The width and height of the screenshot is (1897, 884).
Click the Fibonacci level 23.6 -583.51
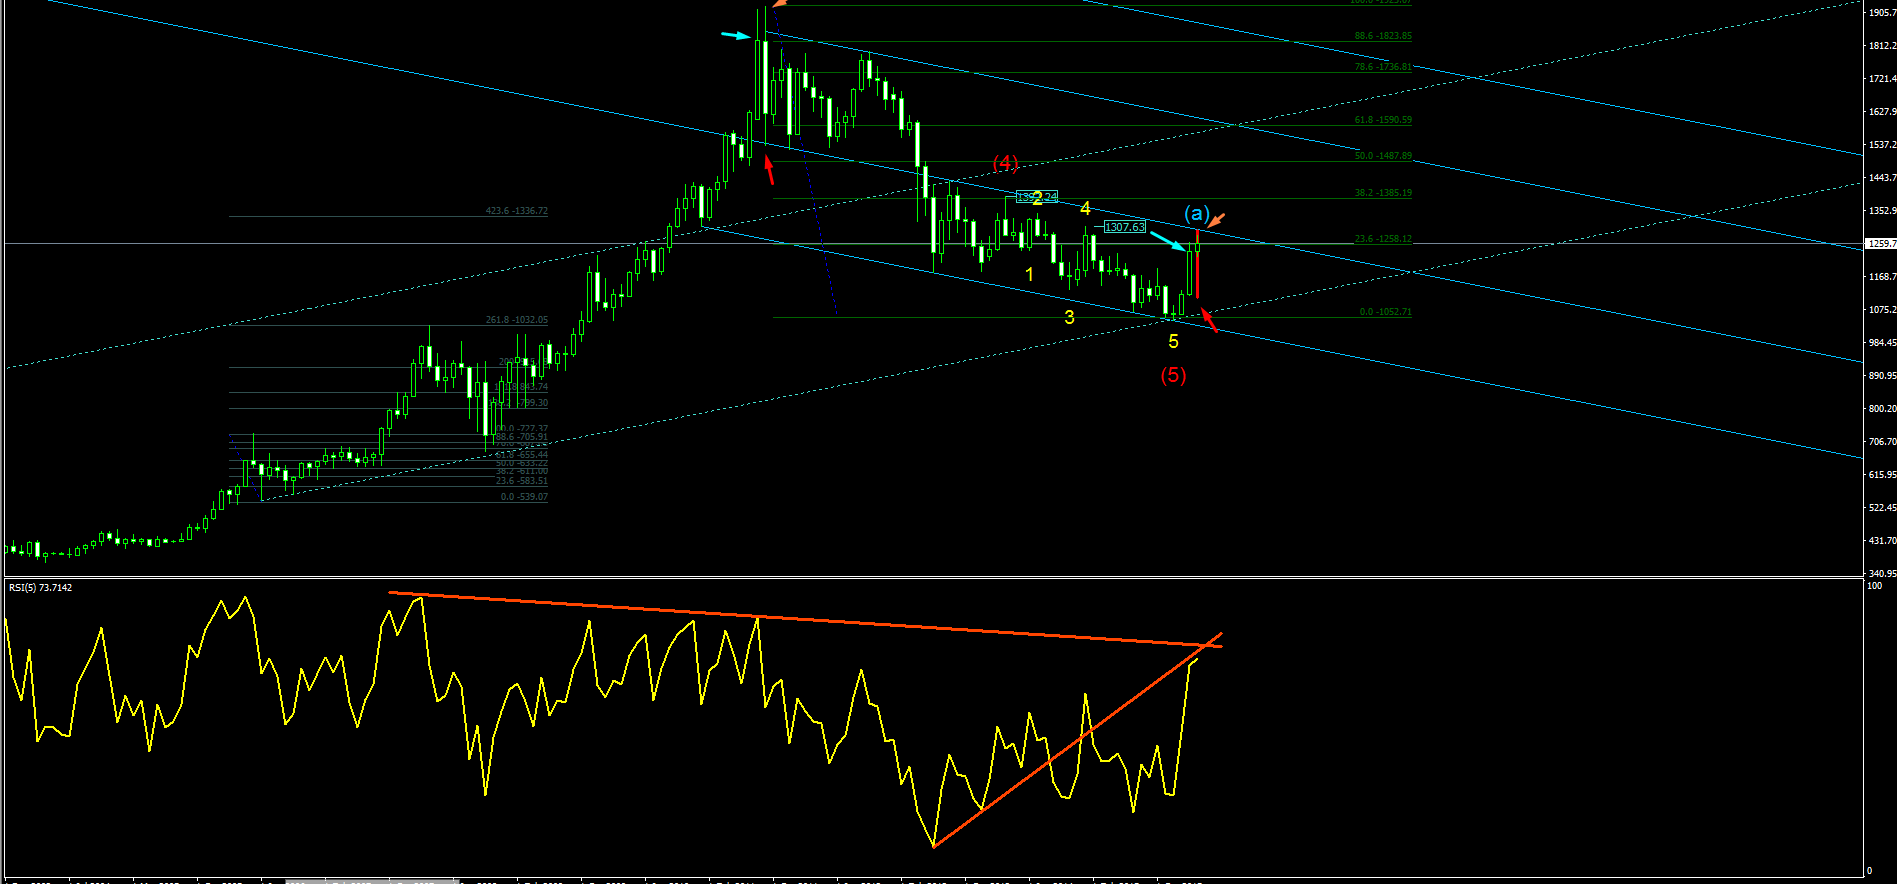point(522,481)
